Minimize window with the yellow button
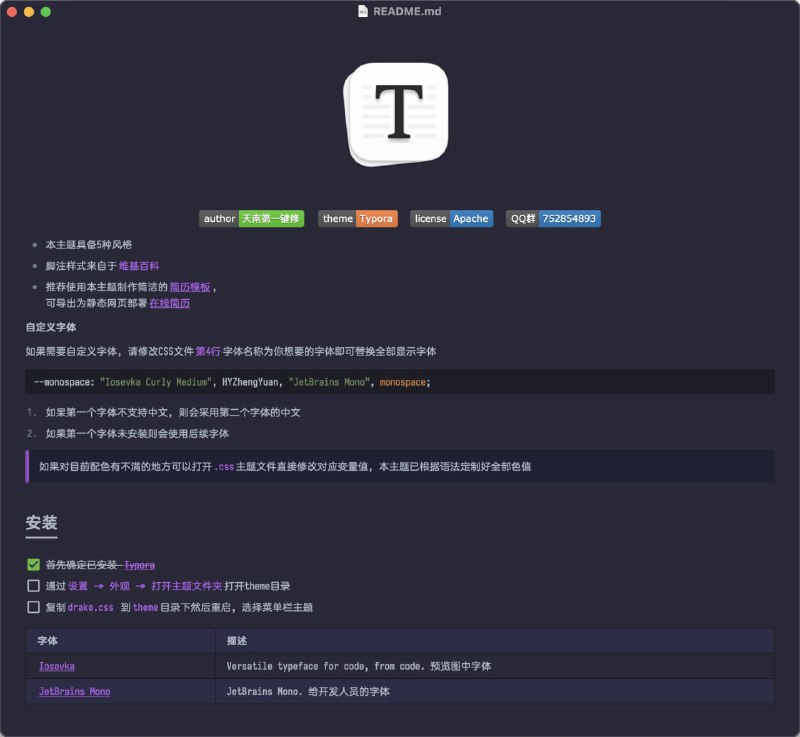Viewport: 800px width, 737px height. 29,12
